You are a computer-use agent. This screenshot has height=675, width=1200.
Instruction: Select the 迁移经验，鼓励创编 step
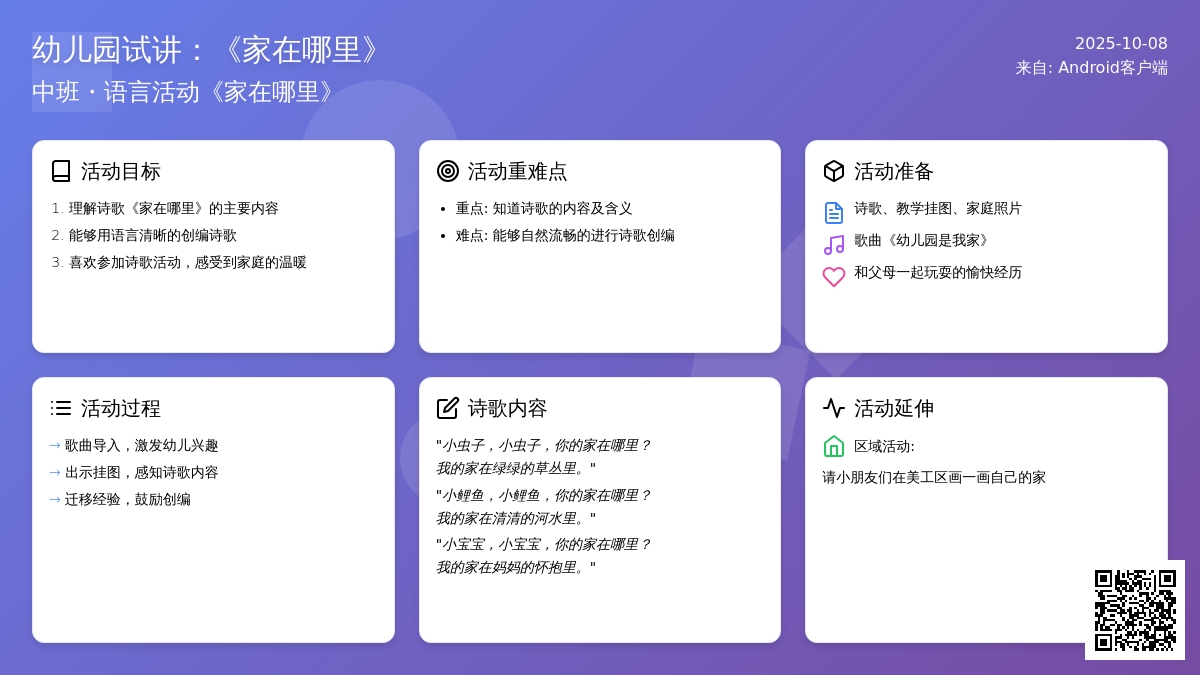click(x=127, y=499)
